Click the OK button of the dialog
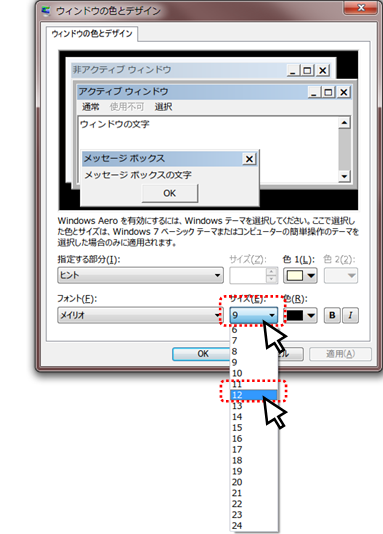 tap(202, 354)
